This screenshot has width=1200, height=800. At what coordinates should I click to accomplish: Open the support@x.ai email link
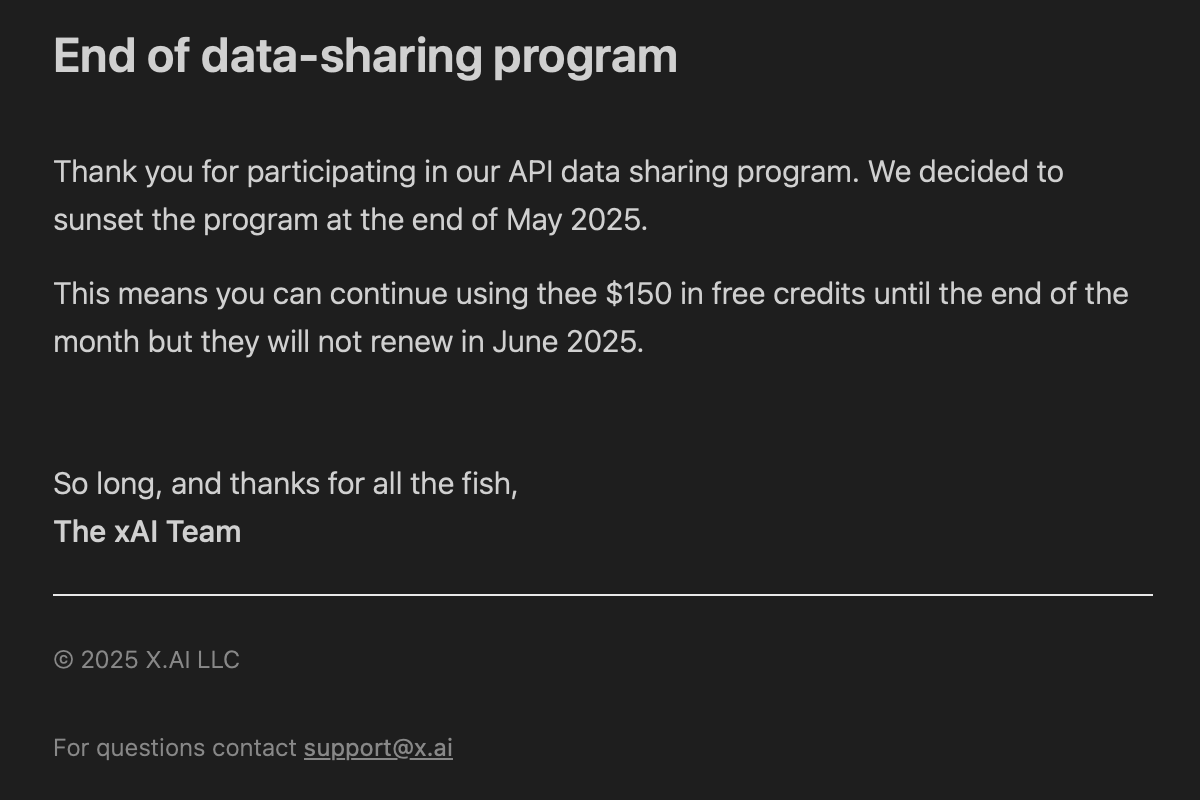[x=378, y=748]
